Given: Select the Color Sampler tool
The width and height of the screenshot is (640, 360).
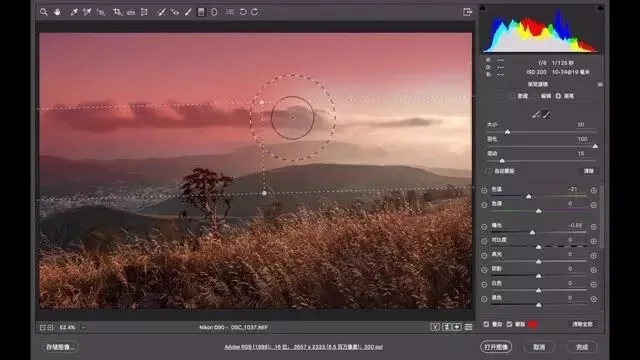Looking at the screenshot, I should point(87,12).
